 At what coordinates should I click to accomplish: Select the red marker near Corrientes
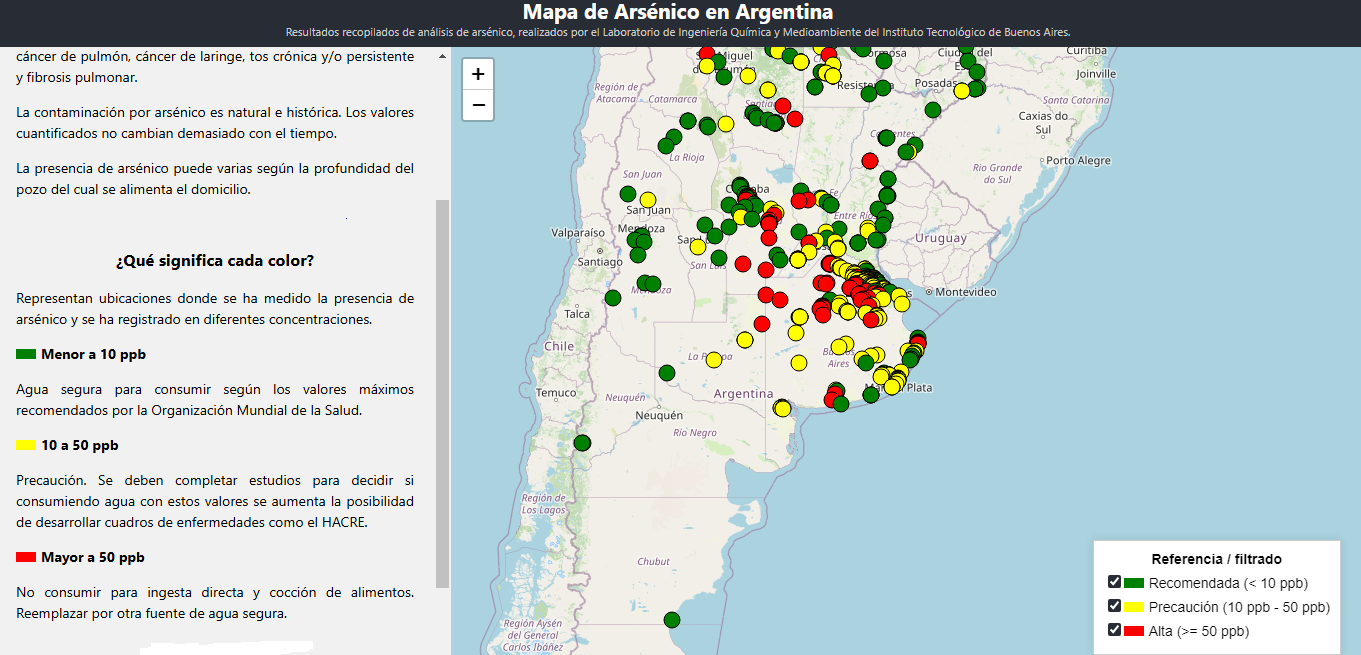870,160
